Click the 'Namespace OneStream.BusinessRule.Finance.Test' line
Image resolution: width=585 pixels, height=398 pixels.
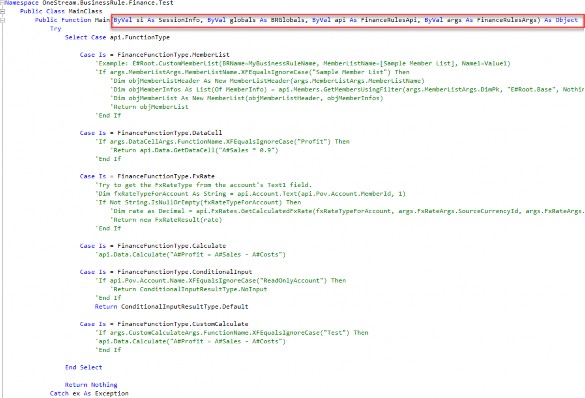pyautogui.click(x=89, y=3)
